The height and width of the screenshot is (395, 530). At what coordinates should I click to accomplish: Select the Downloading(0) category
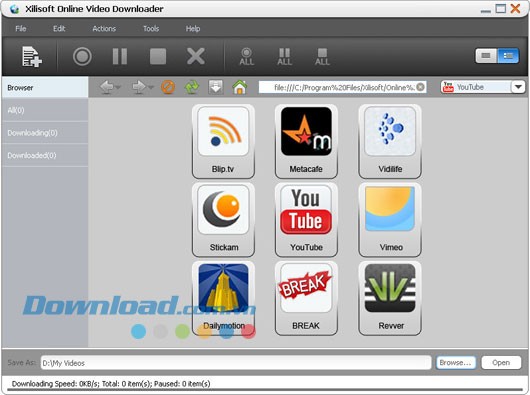coord(45,133)
